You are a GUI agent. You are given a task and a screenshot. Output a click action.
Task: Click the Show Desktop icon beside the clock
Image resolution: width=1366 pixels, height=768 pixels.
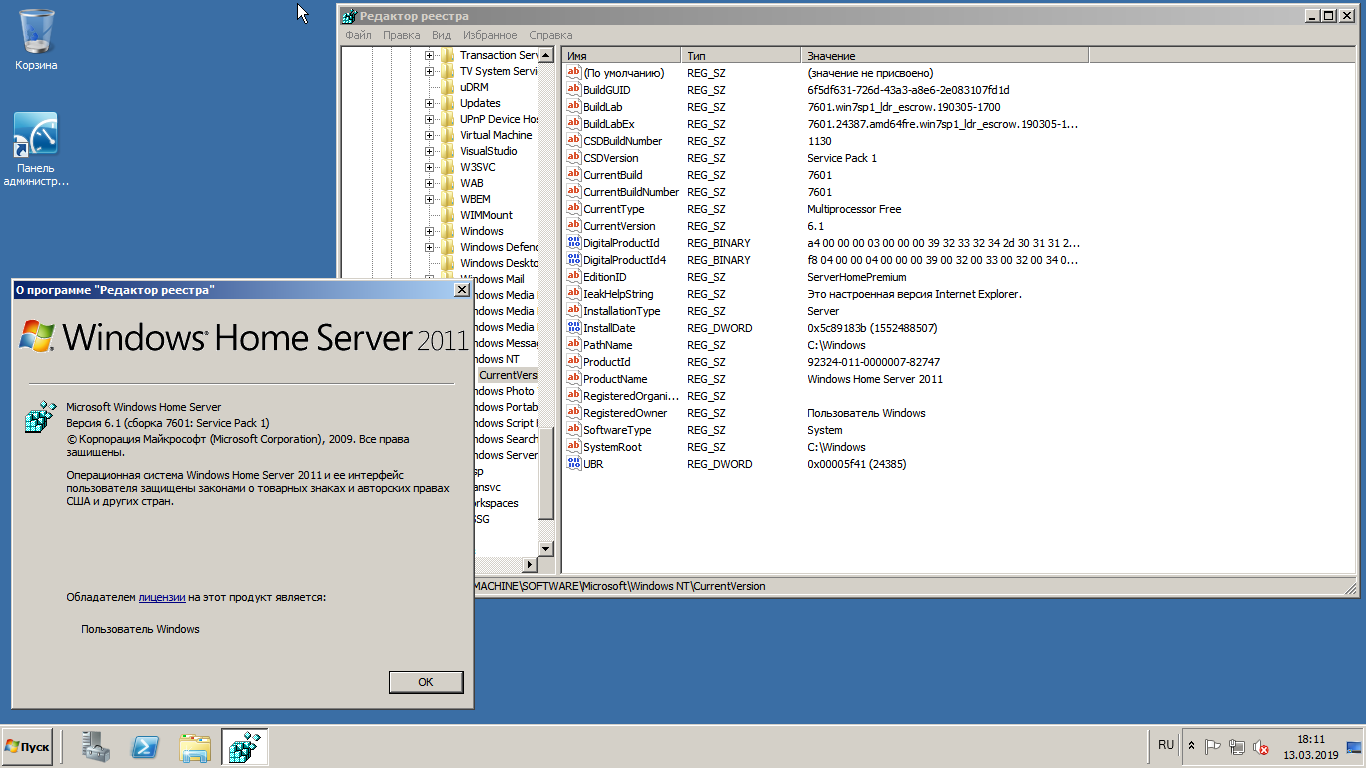click(1354, 747)
